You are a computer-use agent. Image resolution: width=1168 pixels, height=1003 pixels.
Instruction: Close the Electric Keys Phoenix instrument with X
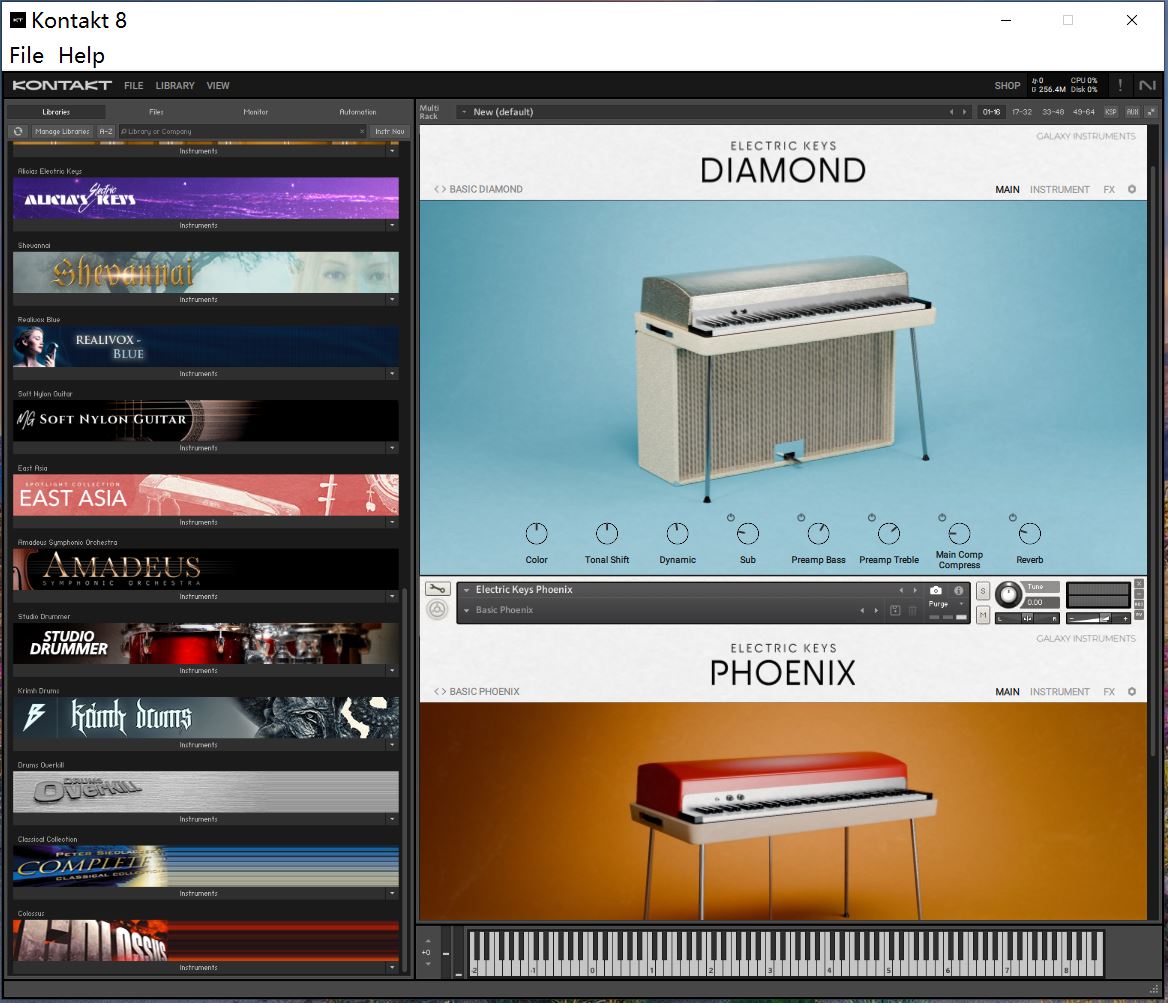[1139, 583]
